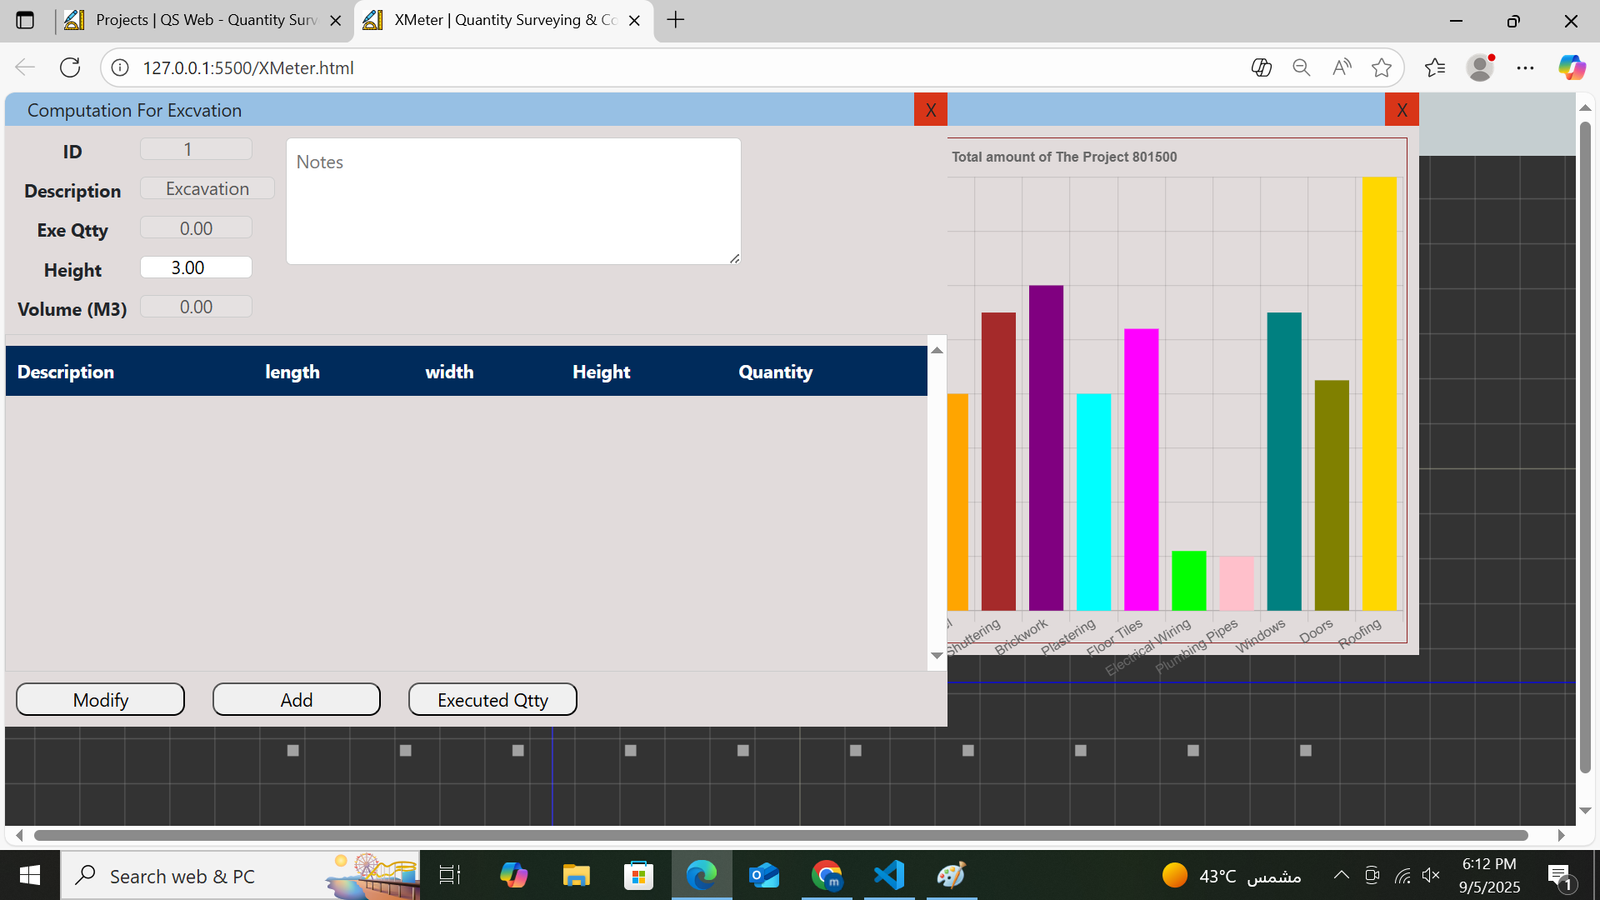Screen dimensions: 1600x900
Task: Open Visual Studio Code from taskbar
Action: (889, 876)
